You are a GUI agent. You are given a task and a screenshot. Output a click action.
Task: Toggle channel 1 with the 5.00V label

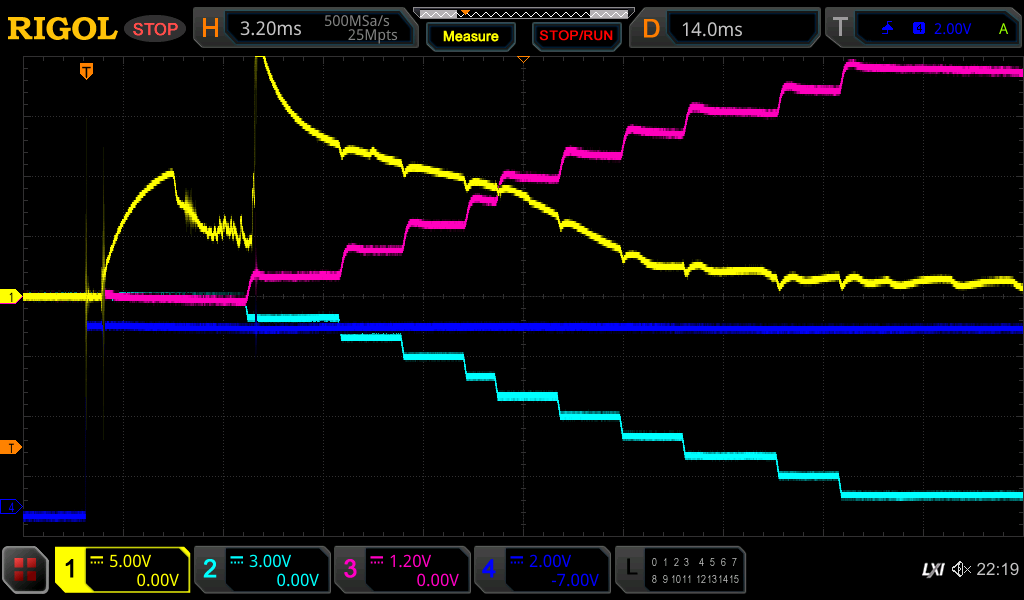[122, 570]
